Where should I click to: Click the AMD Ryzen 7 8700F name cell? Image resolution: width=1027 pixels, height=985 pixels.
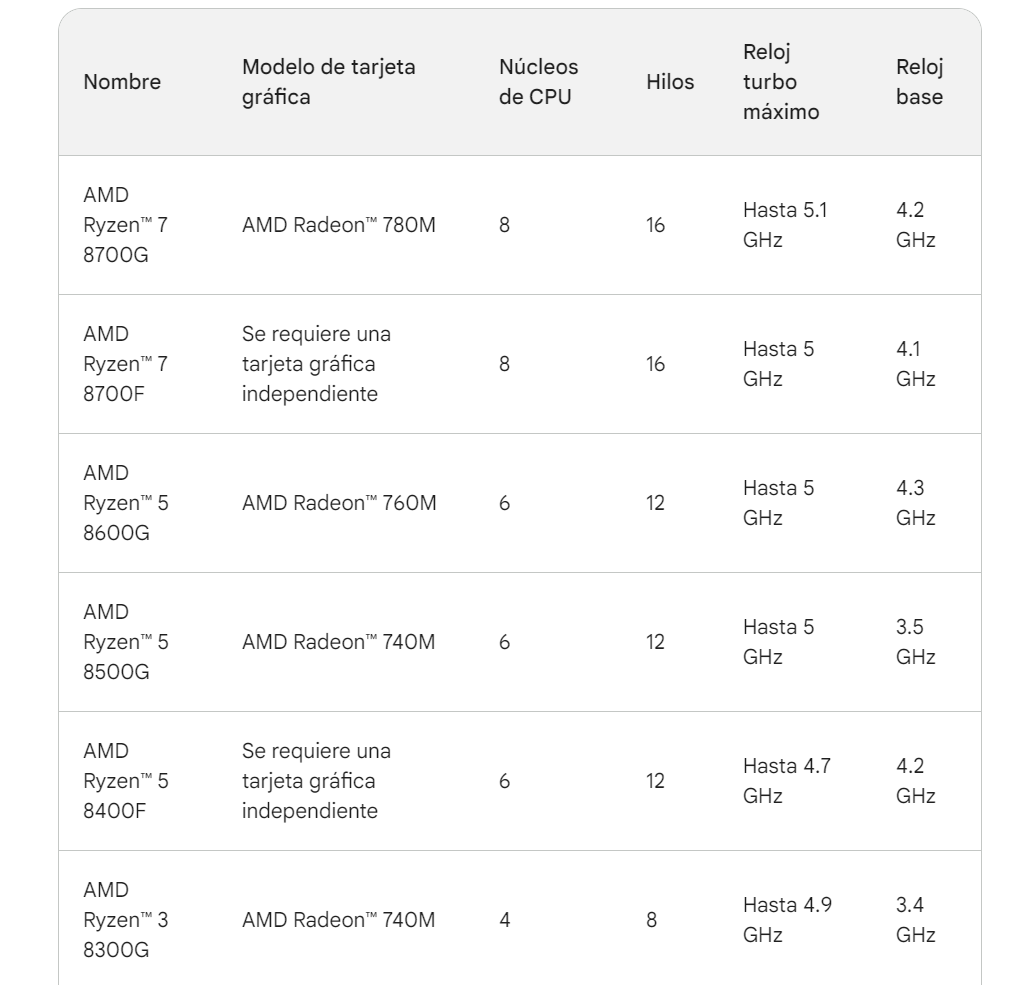126,363
